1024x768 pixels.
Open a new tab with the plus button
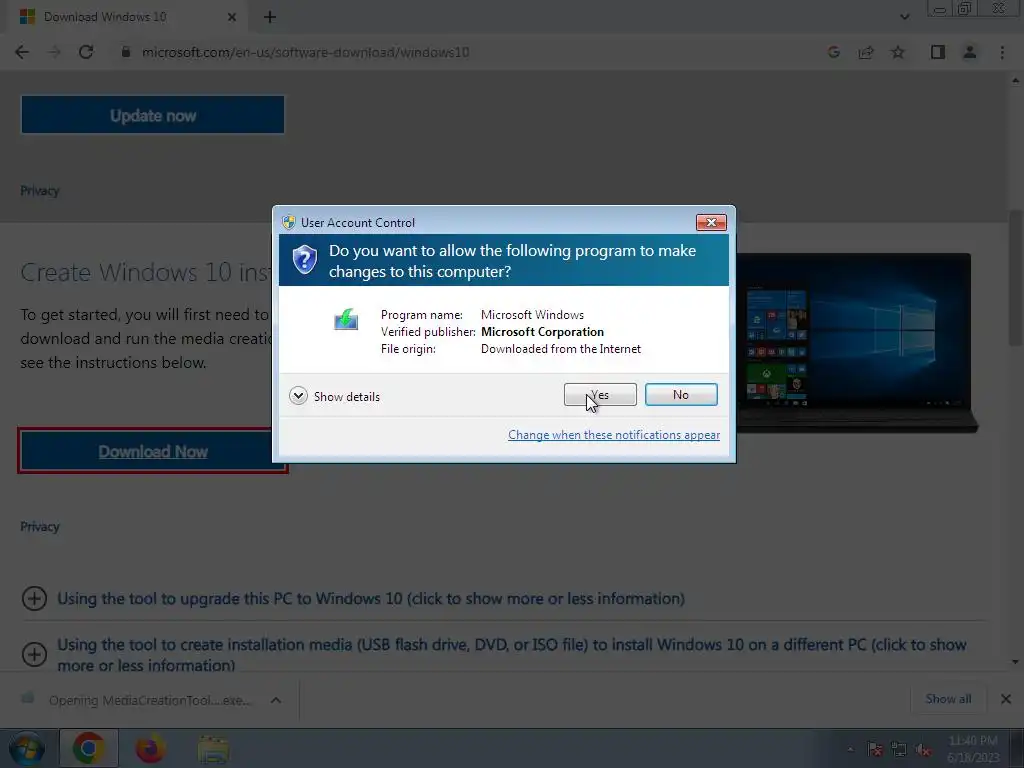(x=270, y=17)
